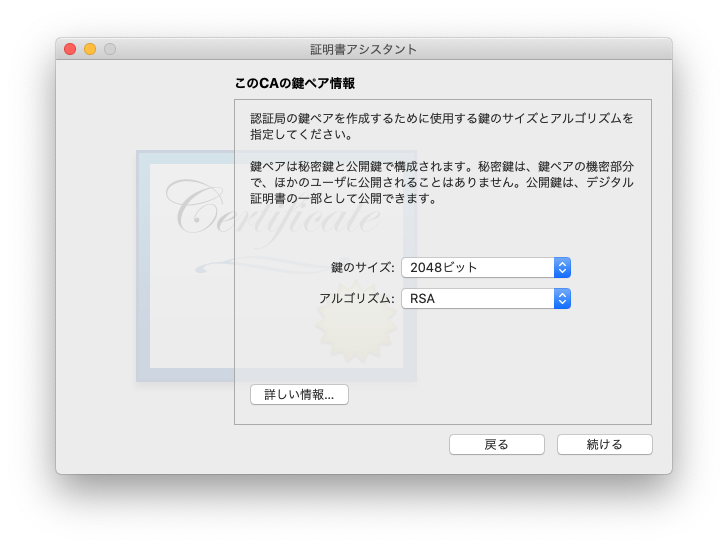This screenshot has height=548, width=728.
Task: Open the アルゴリズム dropdown showing RSA
Action: [x=486, y=299]
